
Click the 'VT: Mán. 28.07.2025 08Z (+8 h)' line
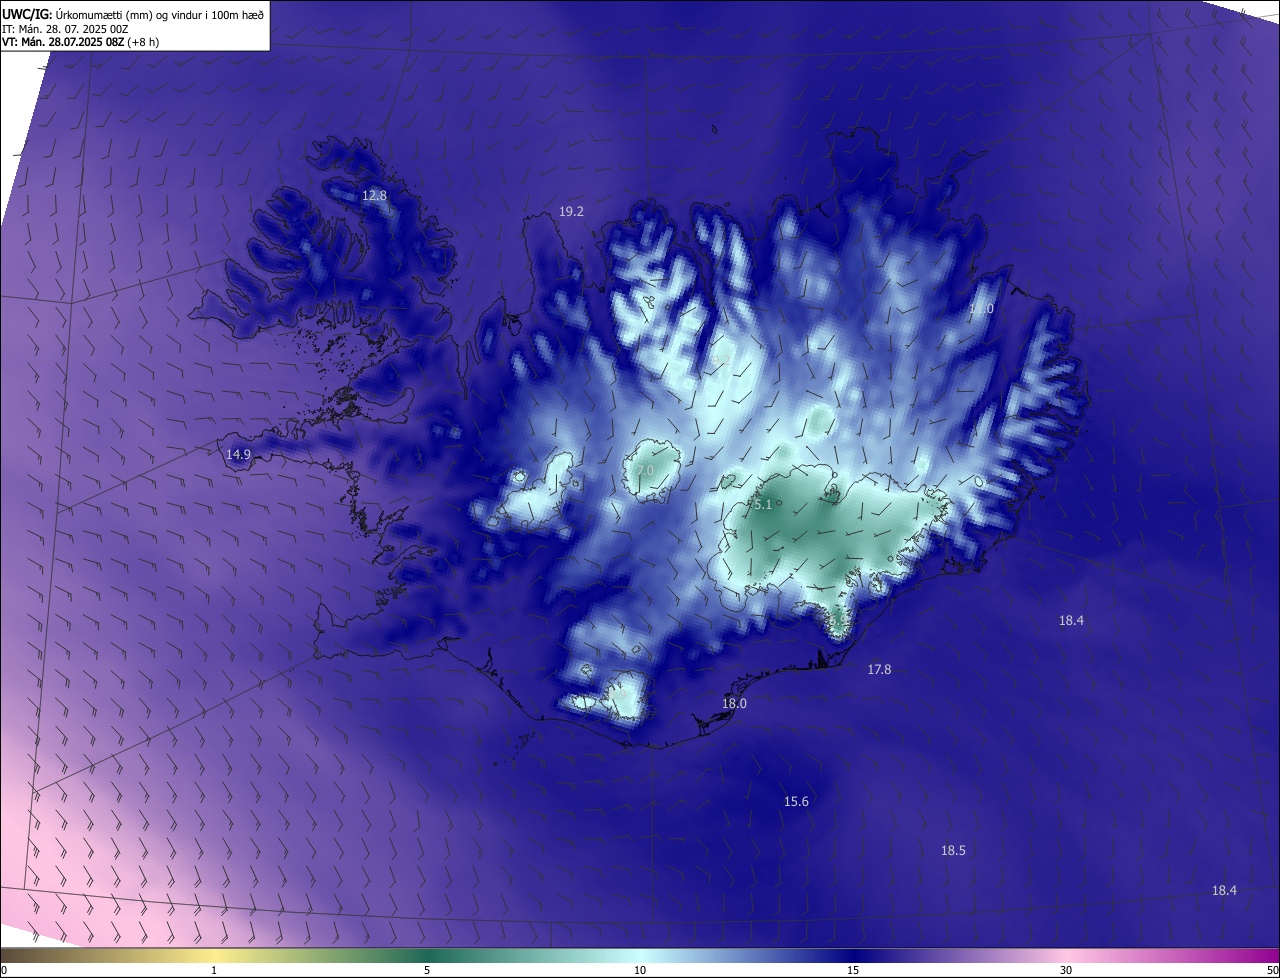pos(81,42)
